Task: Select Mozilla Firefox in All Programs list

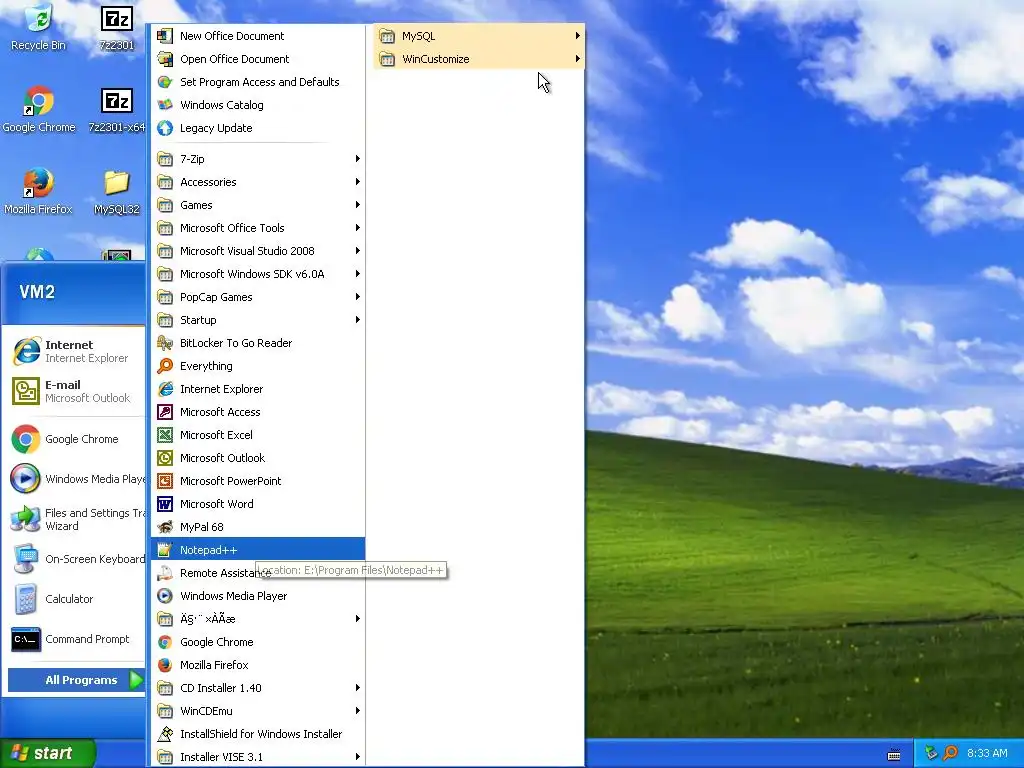Action: pos(258,665)
